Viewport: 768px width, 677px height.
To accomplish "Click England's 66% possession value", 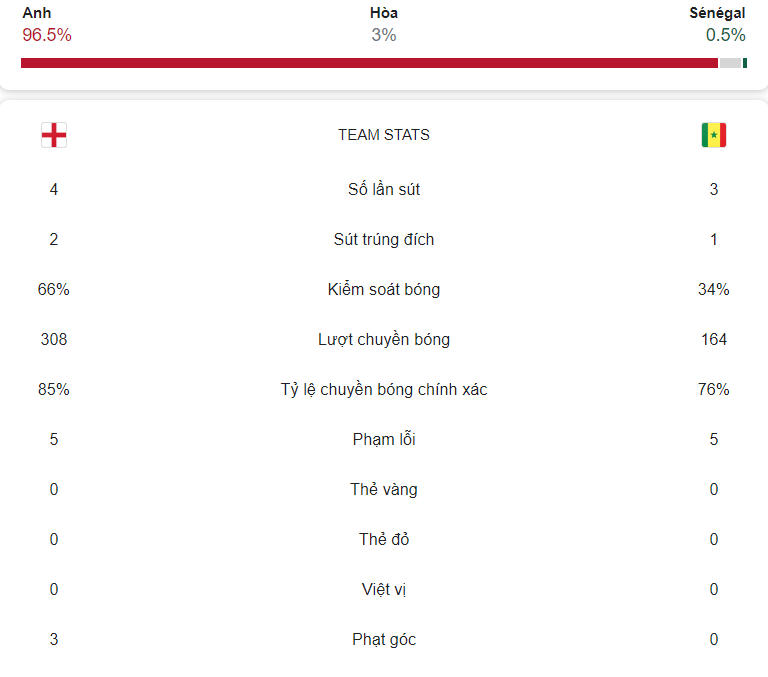I will [54, 289].
